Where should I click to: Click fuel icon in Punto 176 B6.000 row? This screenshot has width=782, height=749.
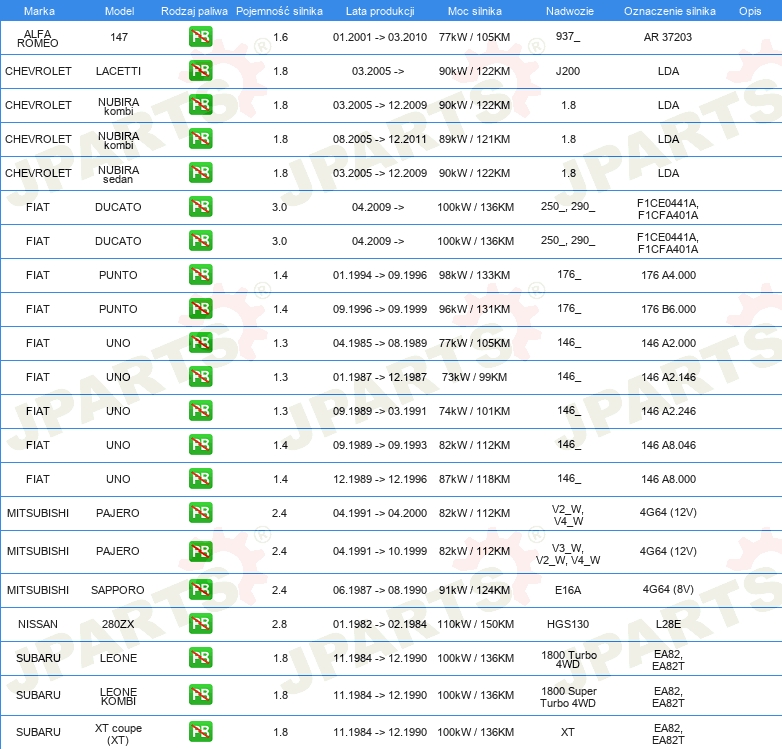(x=200, y=309)
